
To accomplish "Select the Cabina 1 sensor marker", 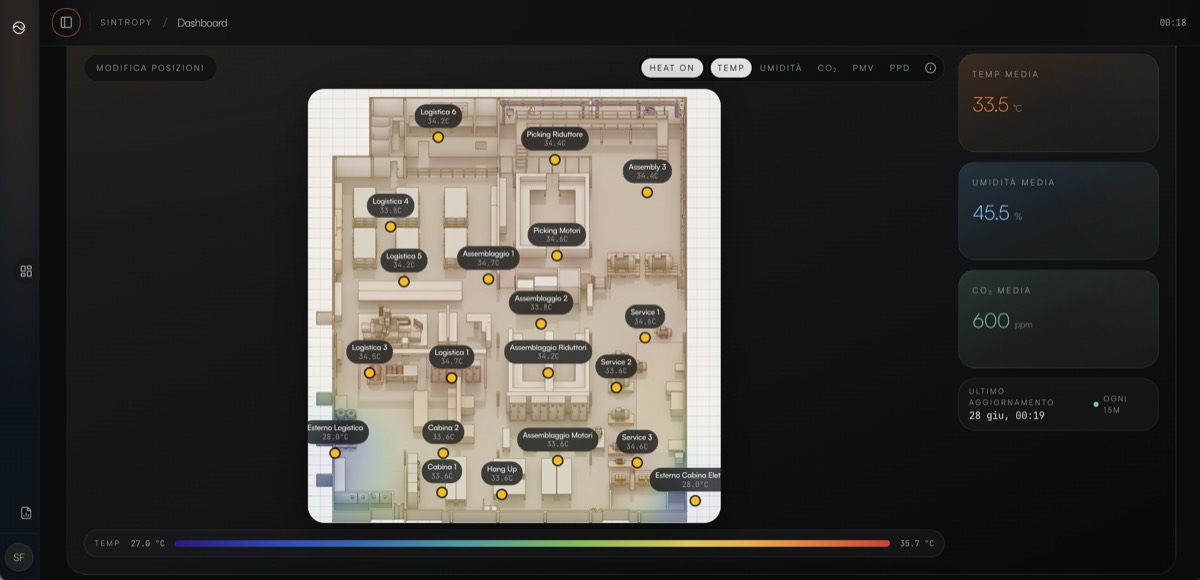I will (442, 492).
